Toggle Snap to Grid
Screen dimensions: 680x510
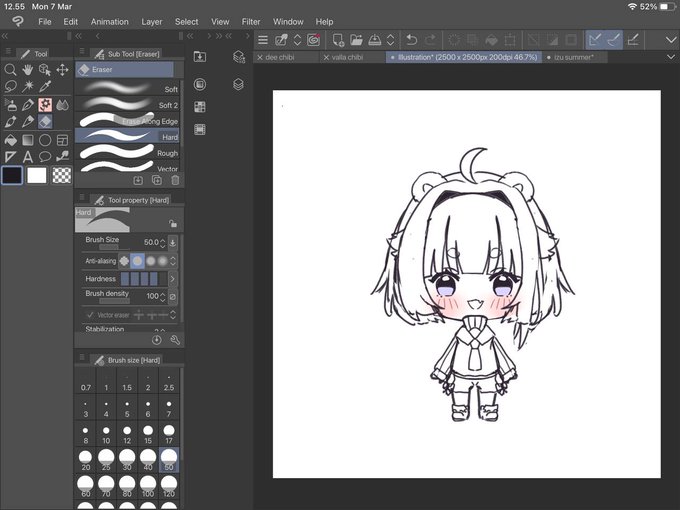pyautogui.click(x=633, y=40)
